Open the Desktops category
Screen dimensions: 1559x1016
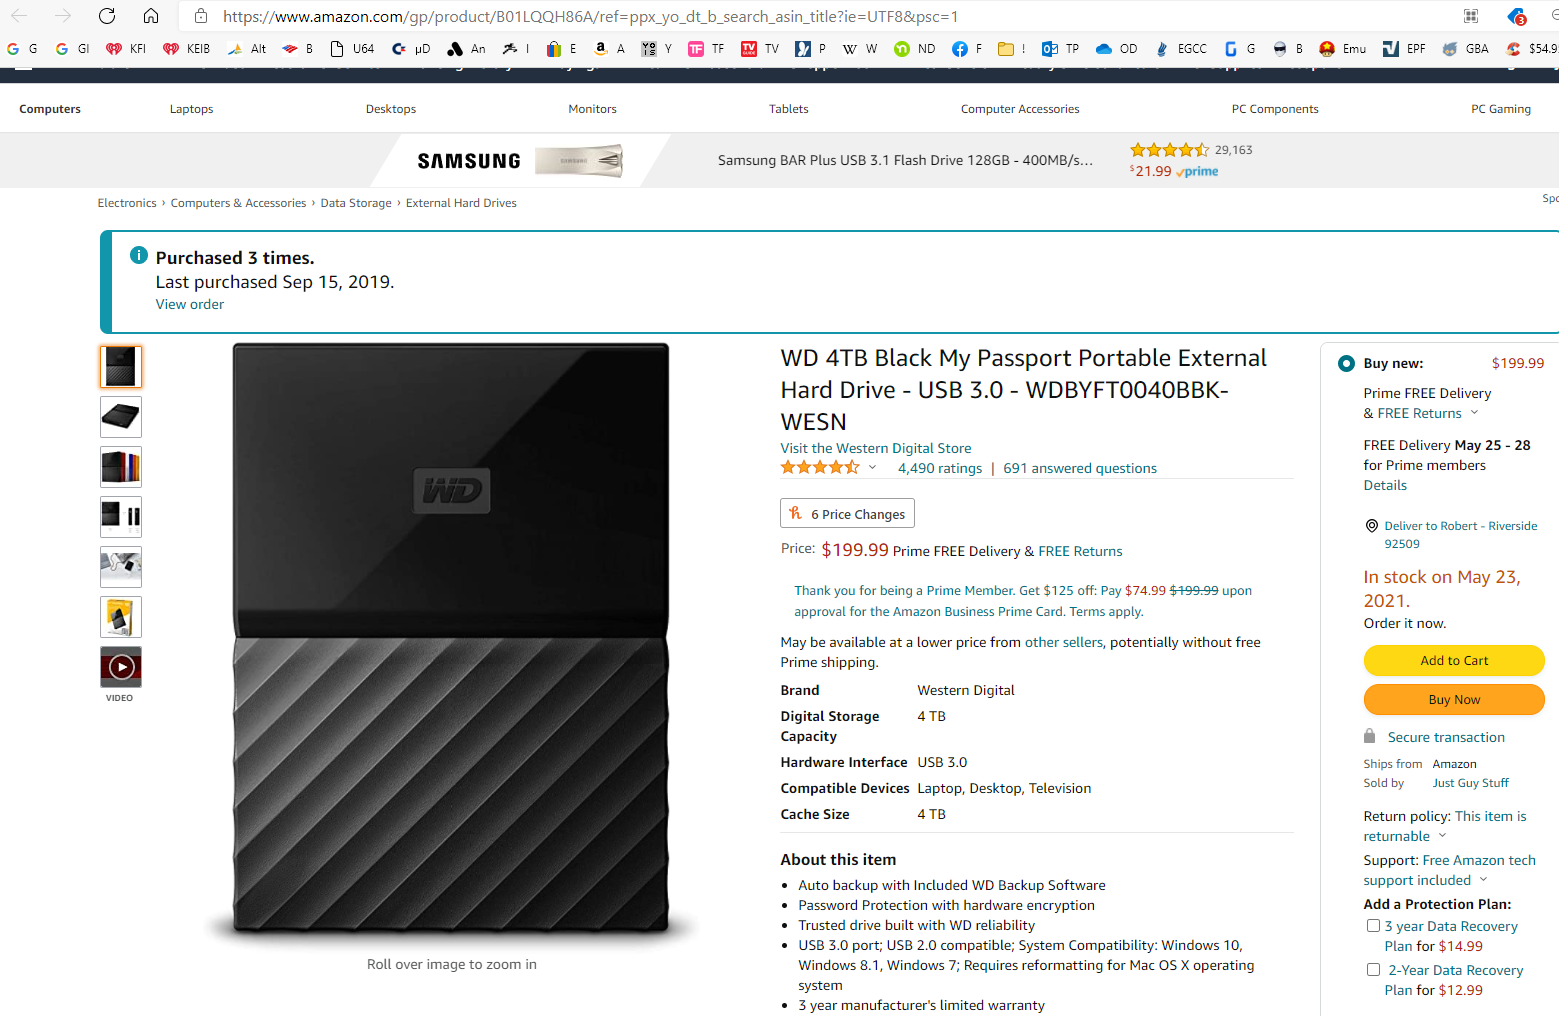click(391, 109)
